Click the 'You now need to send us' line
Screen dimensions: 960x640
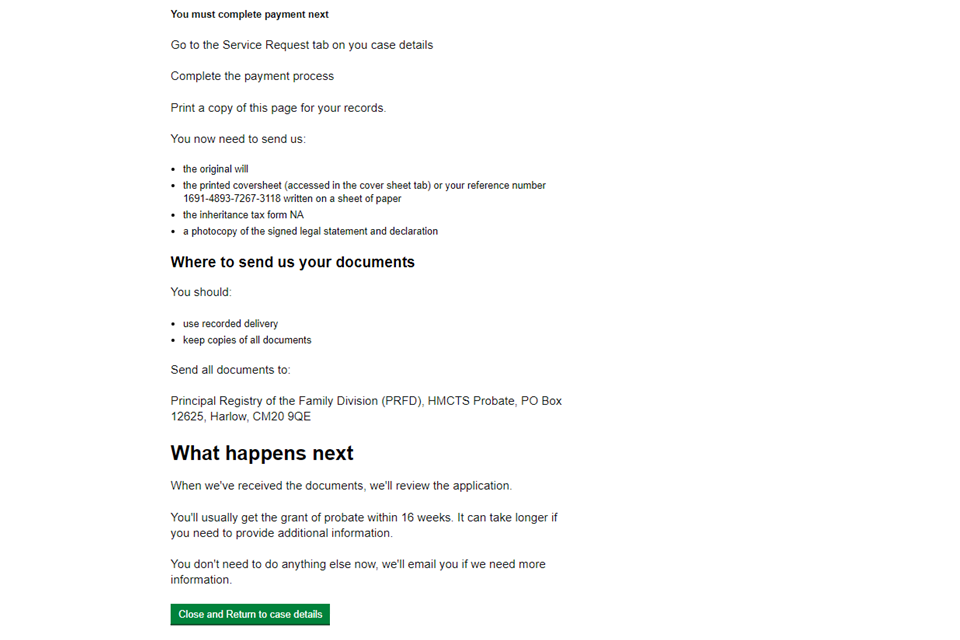pyautogui.click(x=238, y=139)
